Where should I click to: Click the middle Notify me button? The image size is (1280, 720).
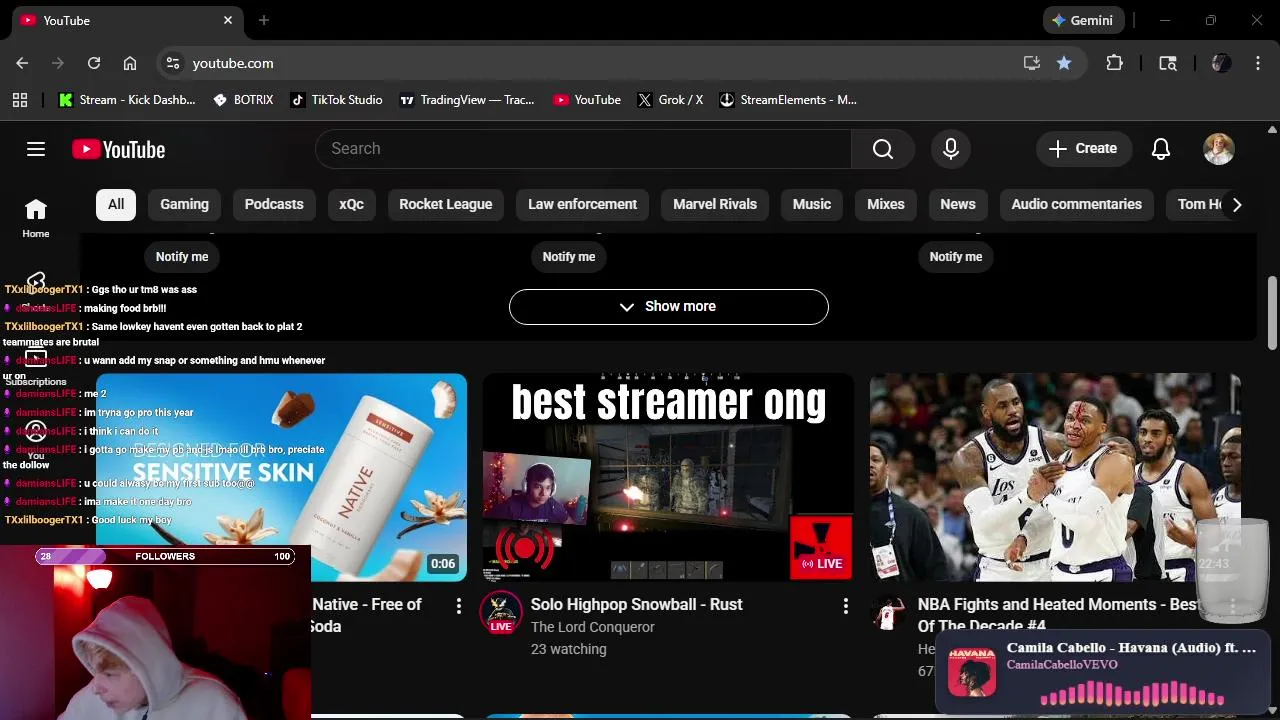point(569,257)
